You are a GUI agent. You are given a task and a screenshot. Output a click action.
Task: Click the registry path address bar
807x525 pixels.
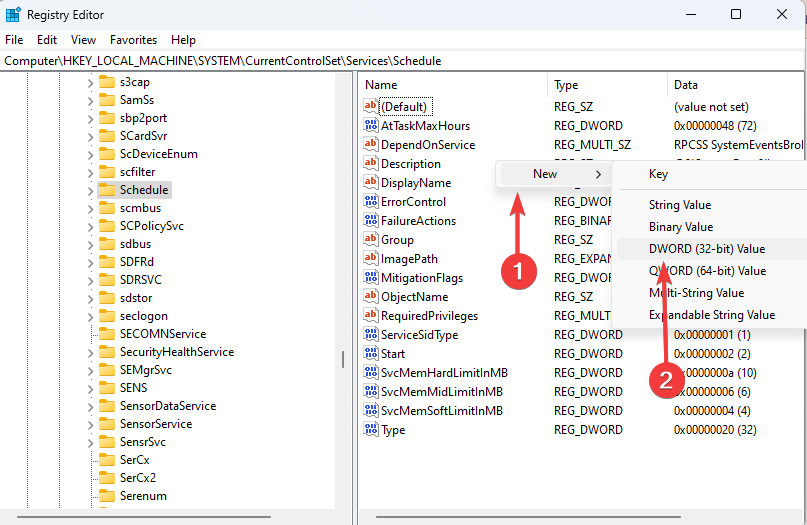[x=401, y=61]
